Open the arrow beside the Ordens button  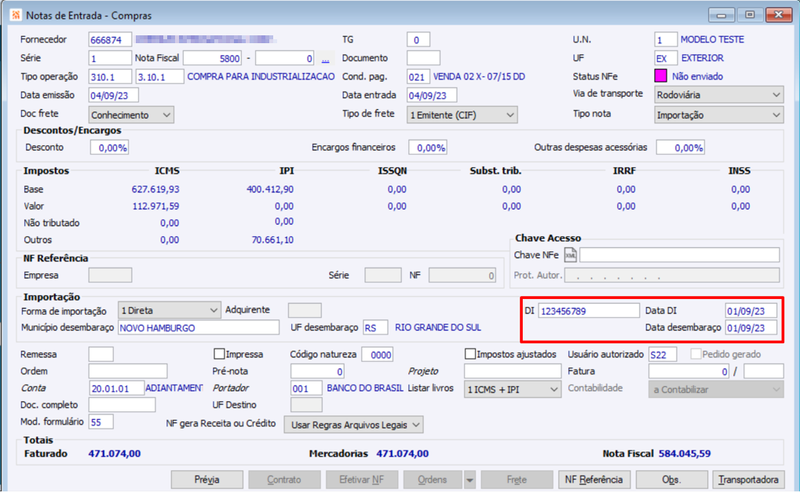pyautogui.click(x=469, y=480)
